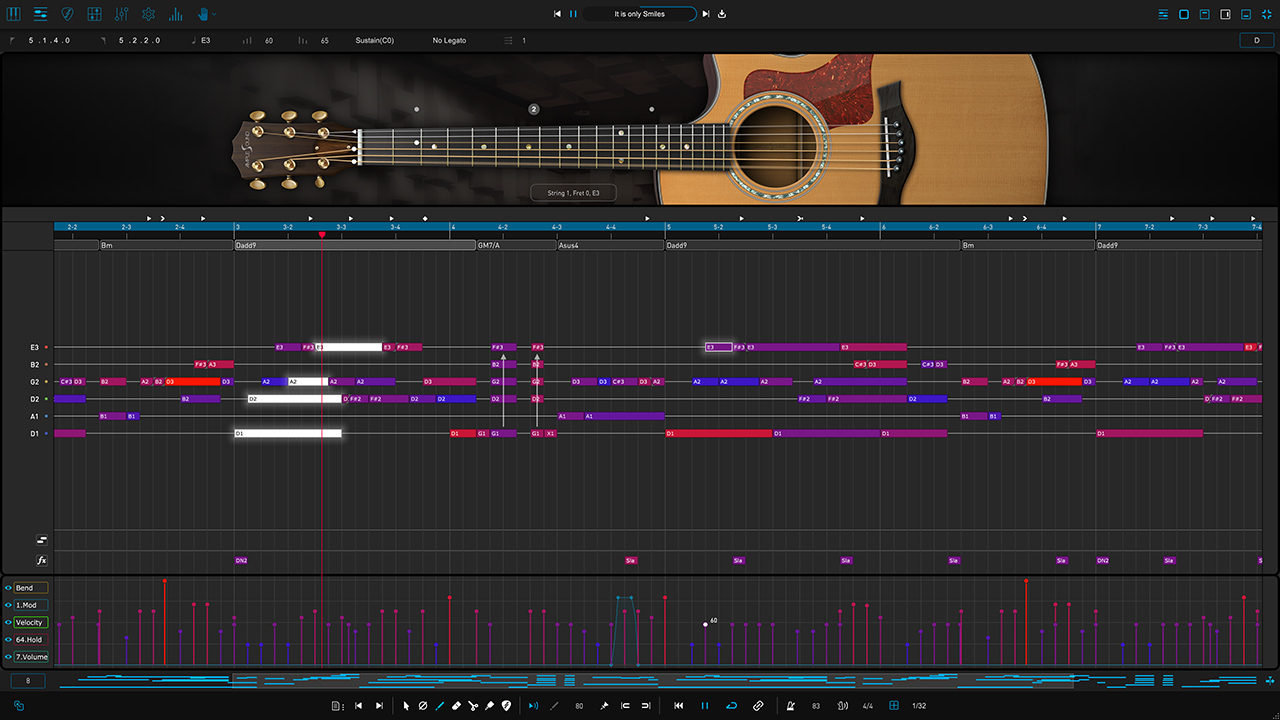Toggle visibility of the 1.Mod lane
The image size is (1280, 720).
click(8, 605)
